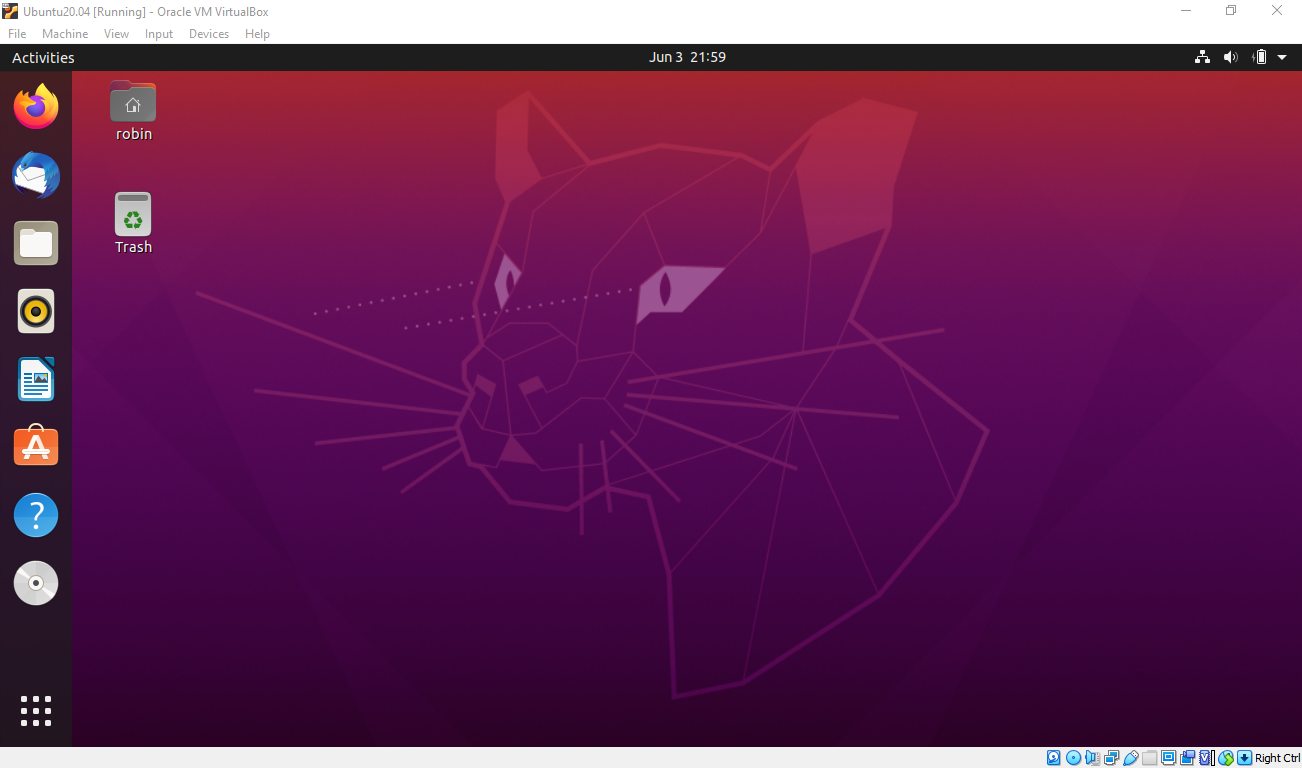Open the Files manager dock icon

coord(36,243)
